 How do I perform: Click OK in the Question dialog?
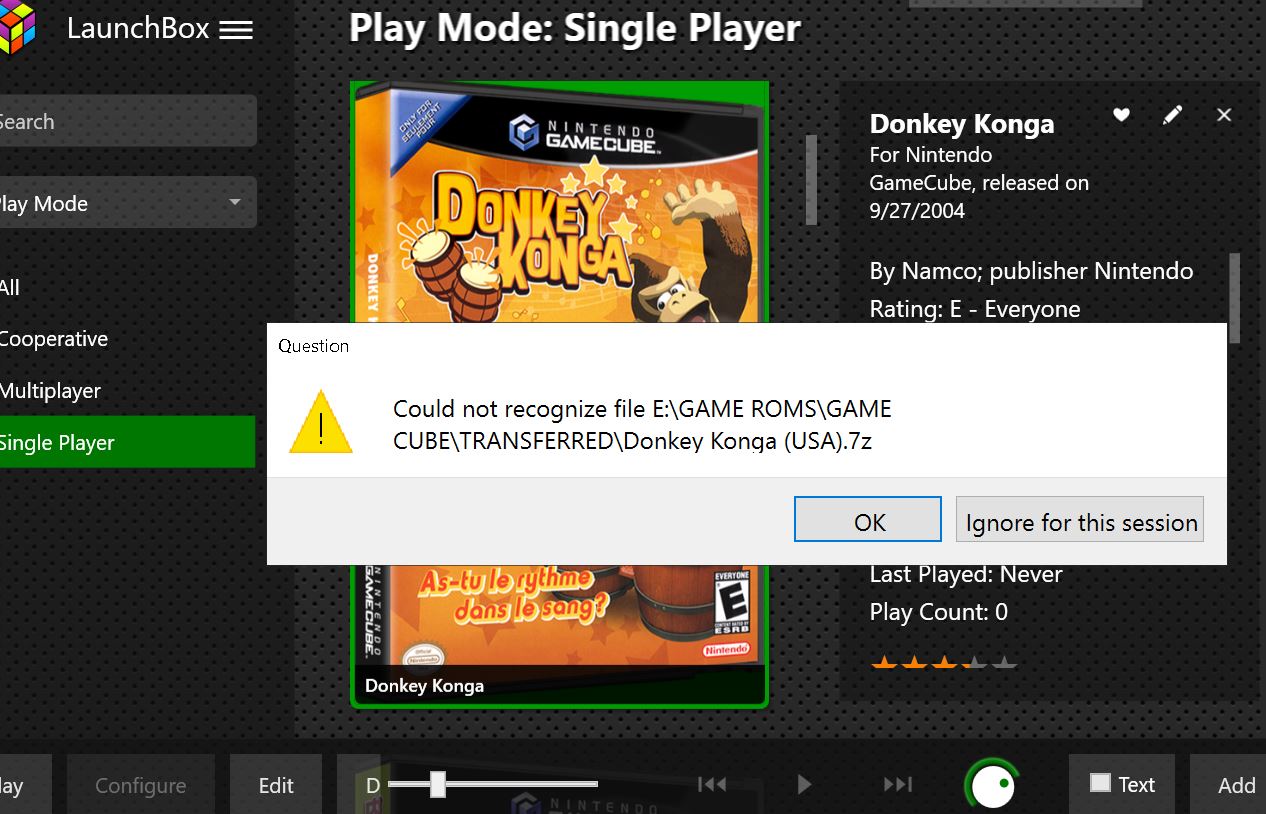(868, 520)
